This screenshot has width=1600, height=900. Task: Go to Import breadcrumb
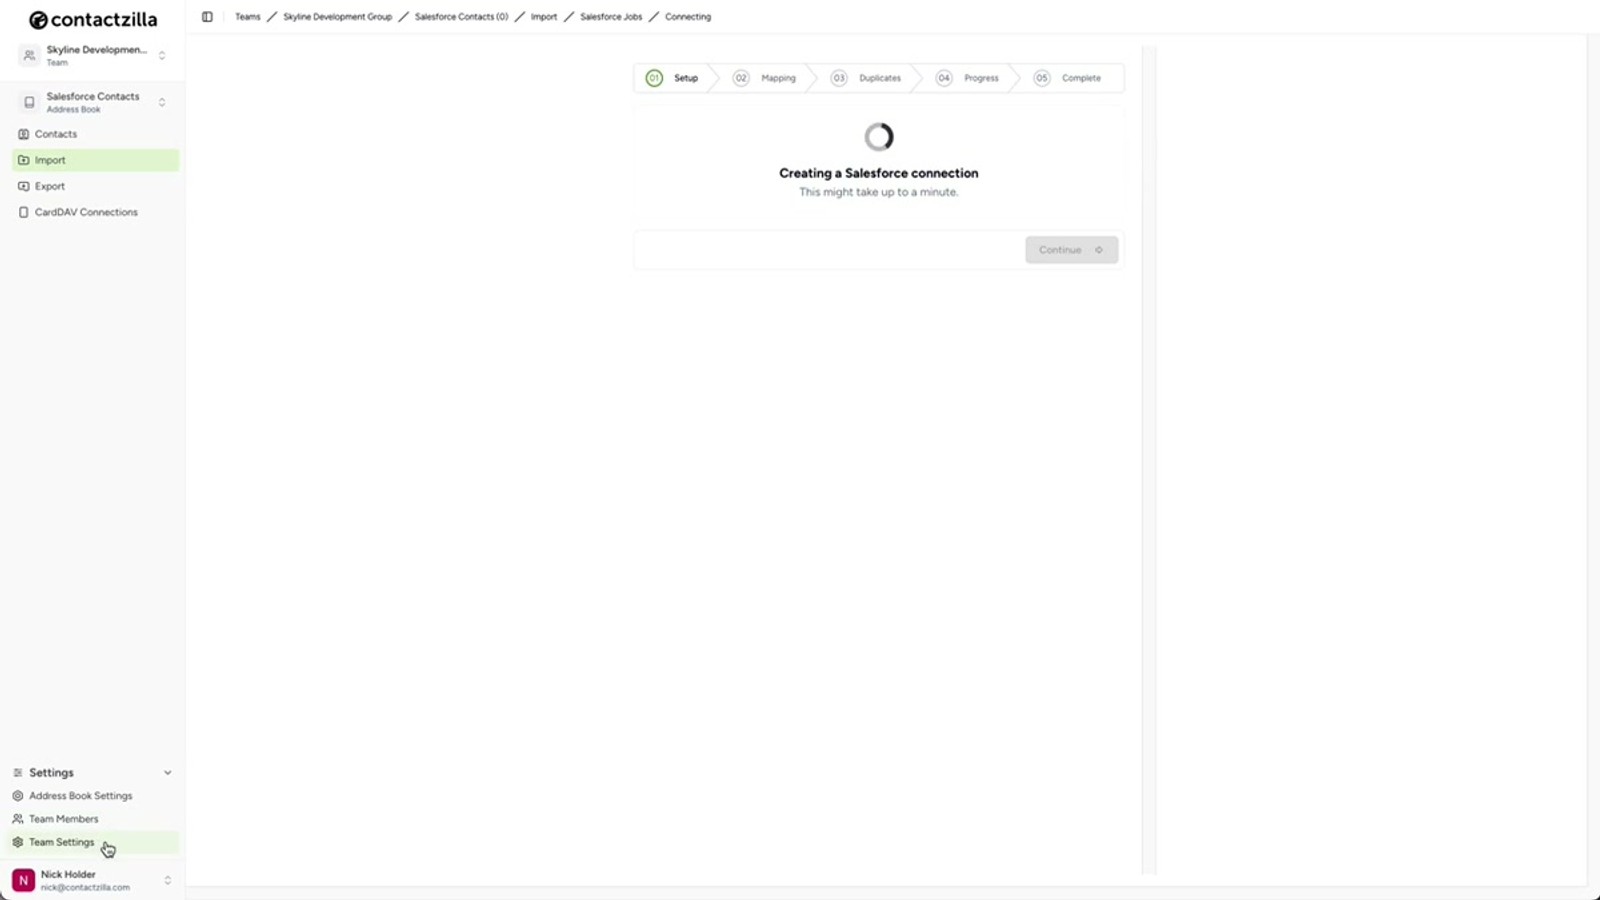(x=544, y=17)
